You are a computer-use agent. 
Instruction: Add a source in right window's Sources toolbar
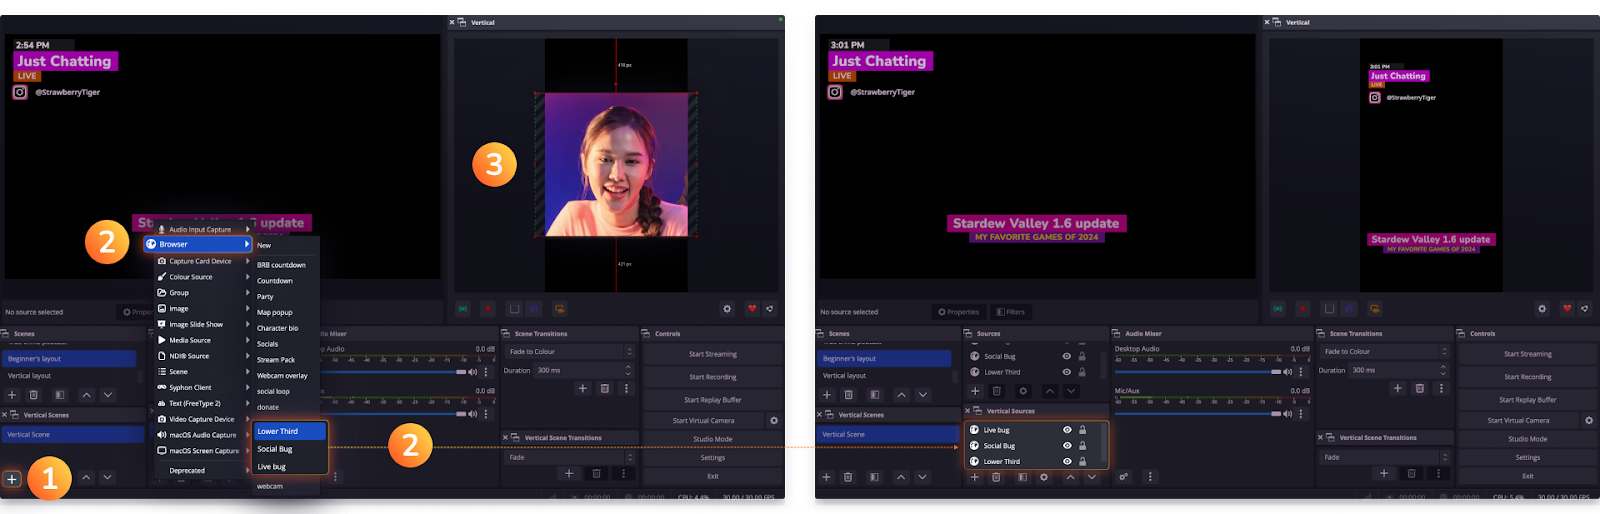click(975, 391)
